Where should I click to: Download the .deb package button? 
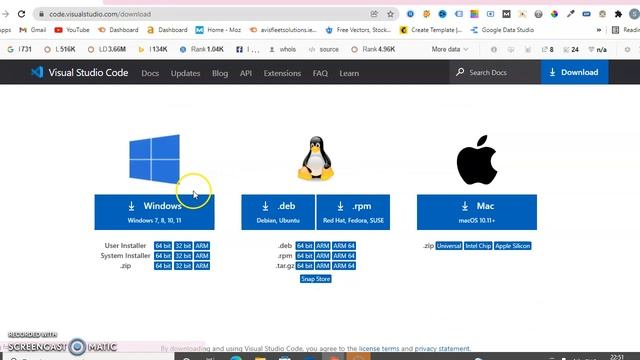(x=278, y=212)
